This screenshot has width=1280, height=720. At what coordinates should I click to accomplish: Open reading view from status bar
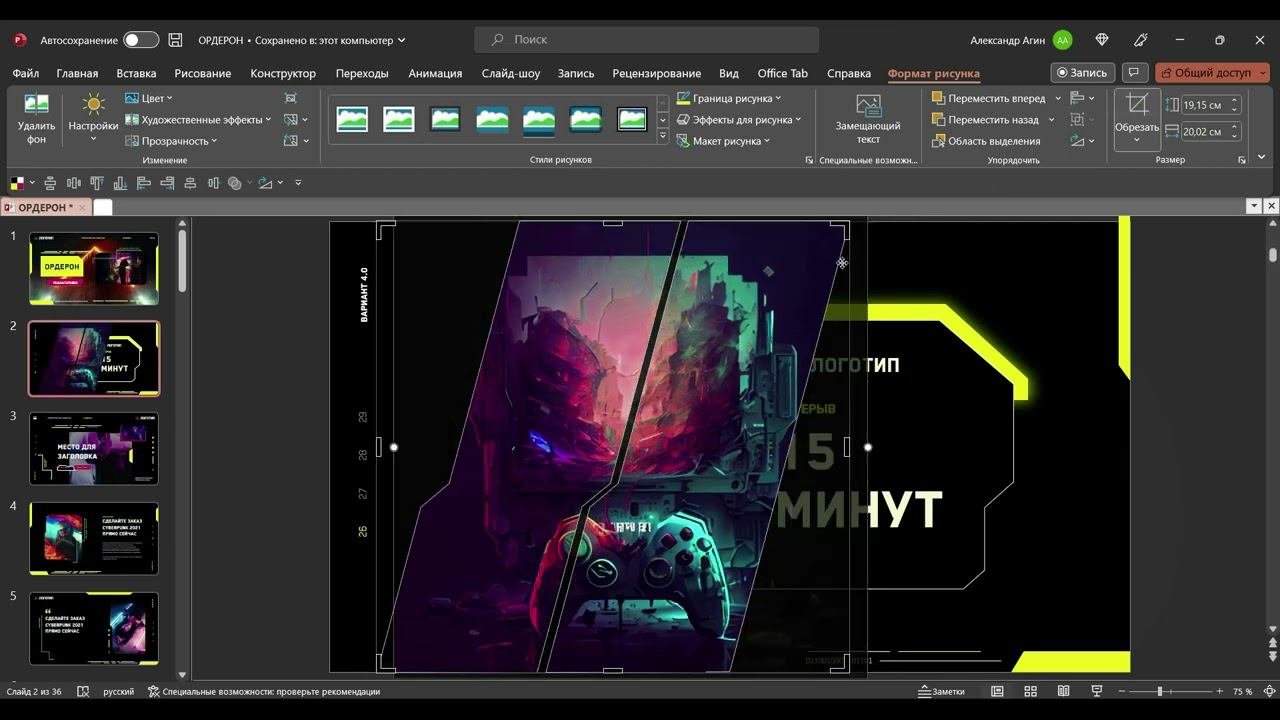(x=1063, y=691)
